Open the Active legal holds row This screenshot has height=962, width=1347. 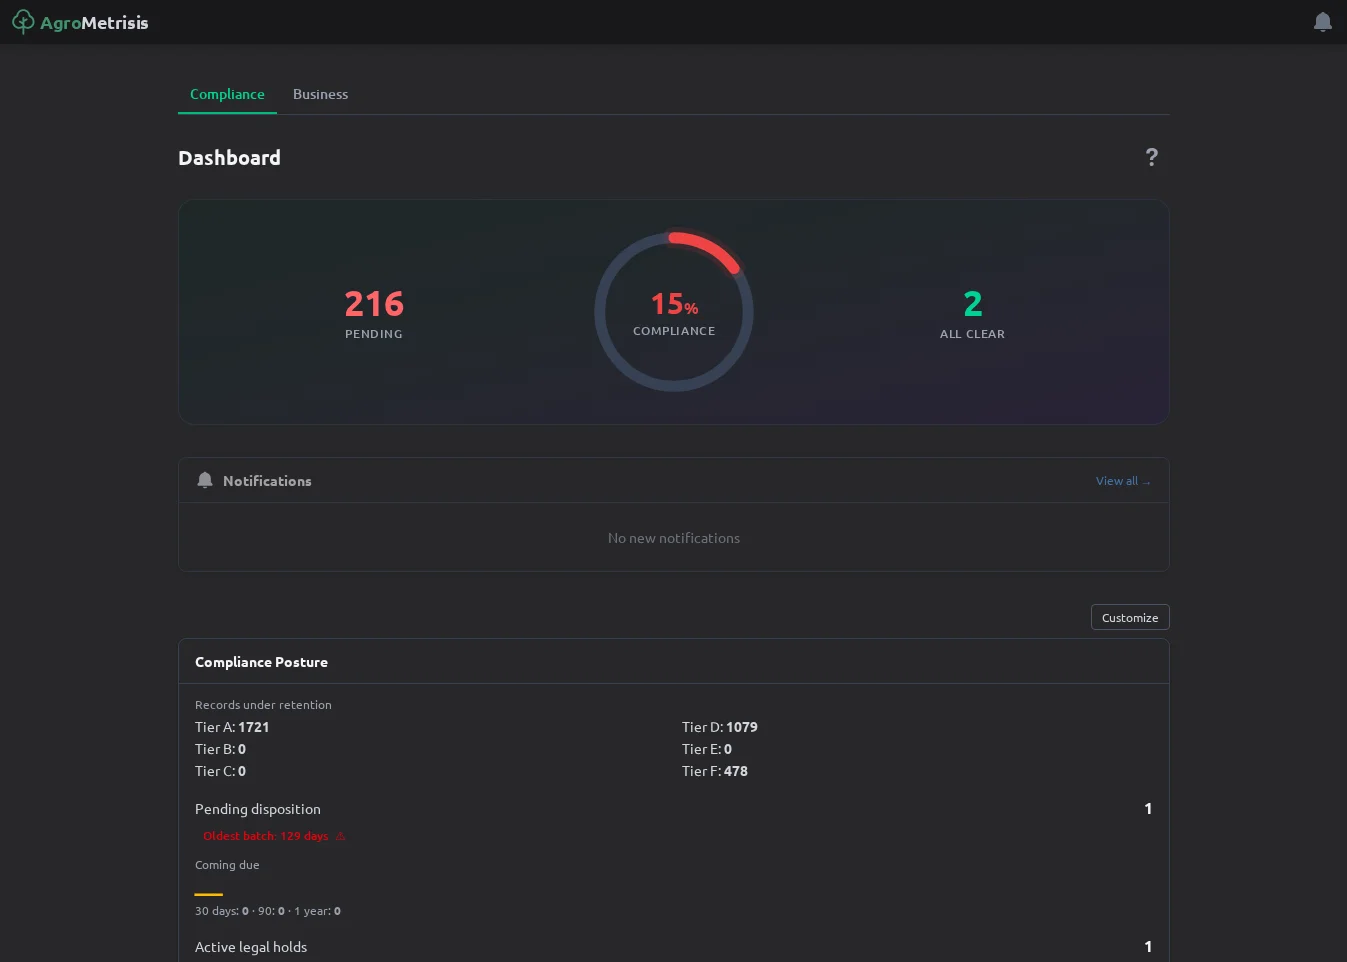(673, 947)
